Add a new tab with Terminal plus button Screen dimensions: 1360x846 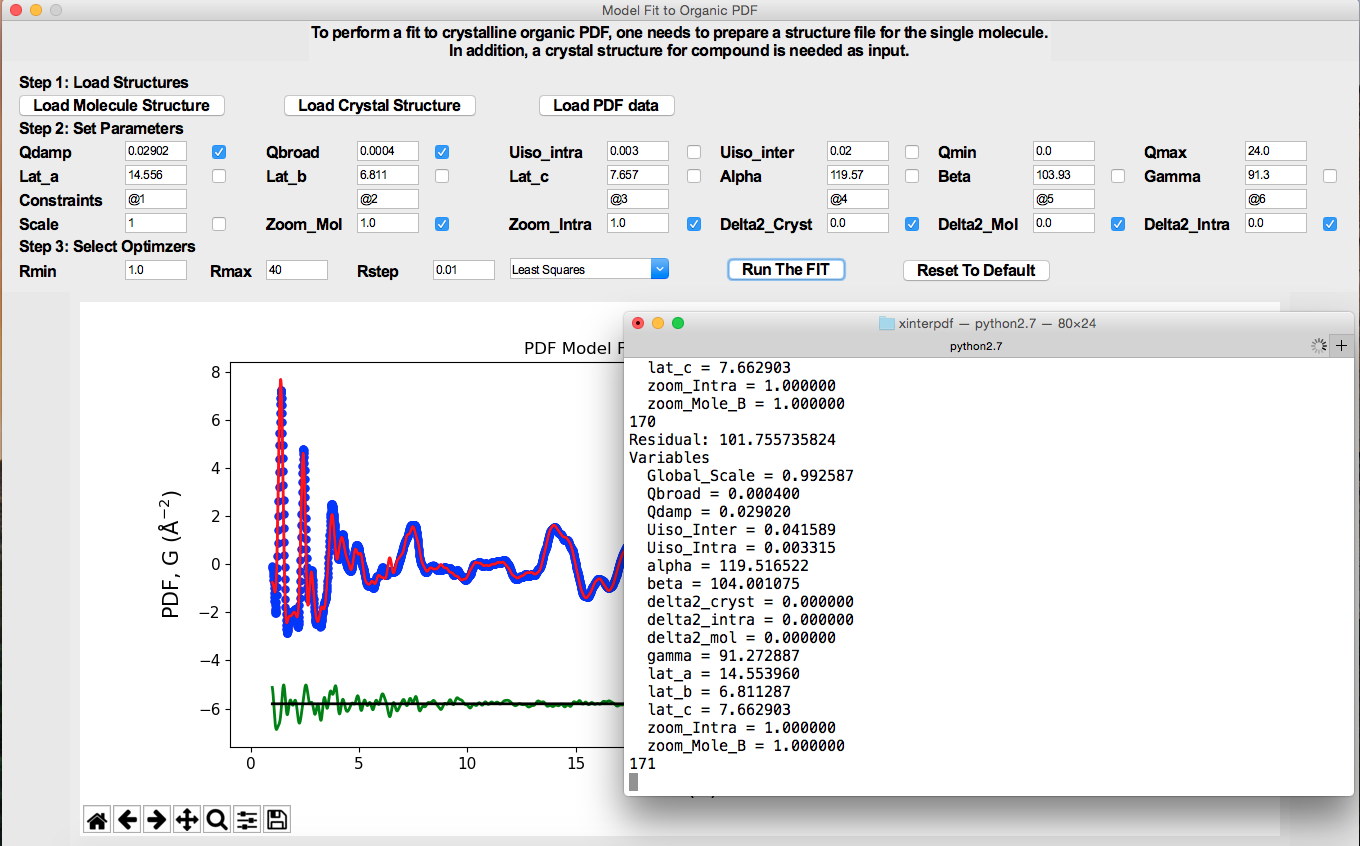(1342, 345)
